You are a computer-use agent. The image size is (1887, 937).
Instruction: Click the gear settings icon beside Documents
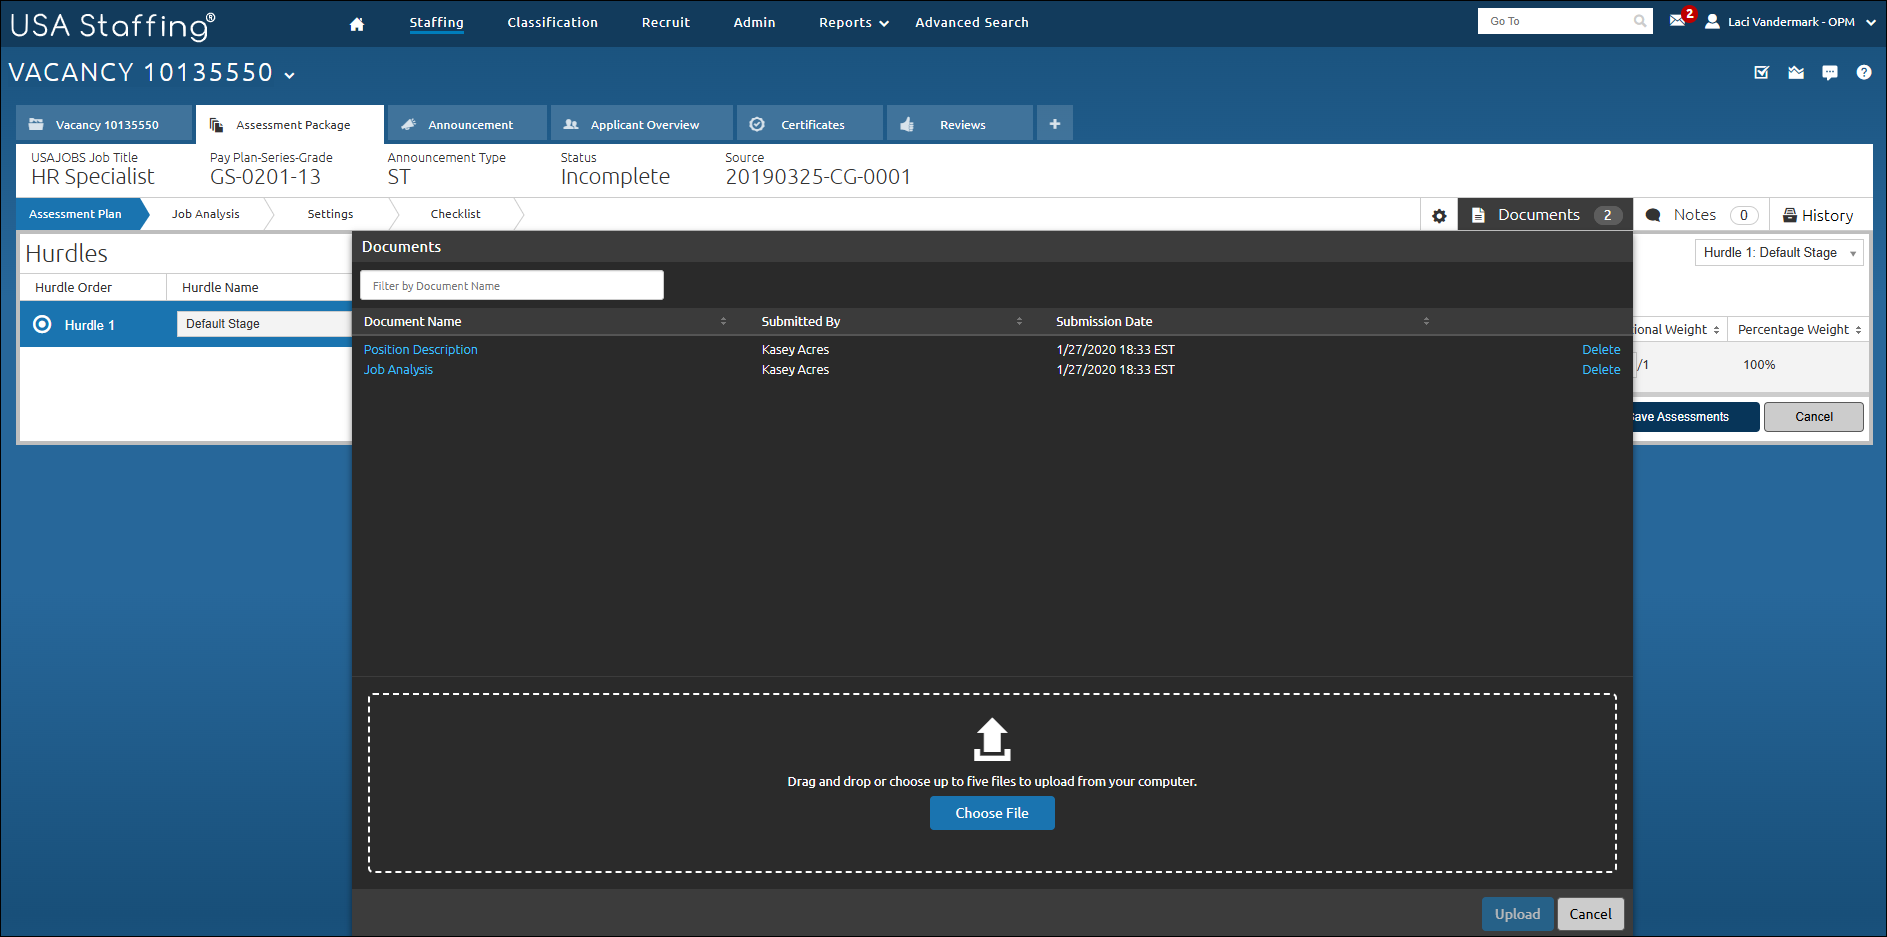point(1439,216)
